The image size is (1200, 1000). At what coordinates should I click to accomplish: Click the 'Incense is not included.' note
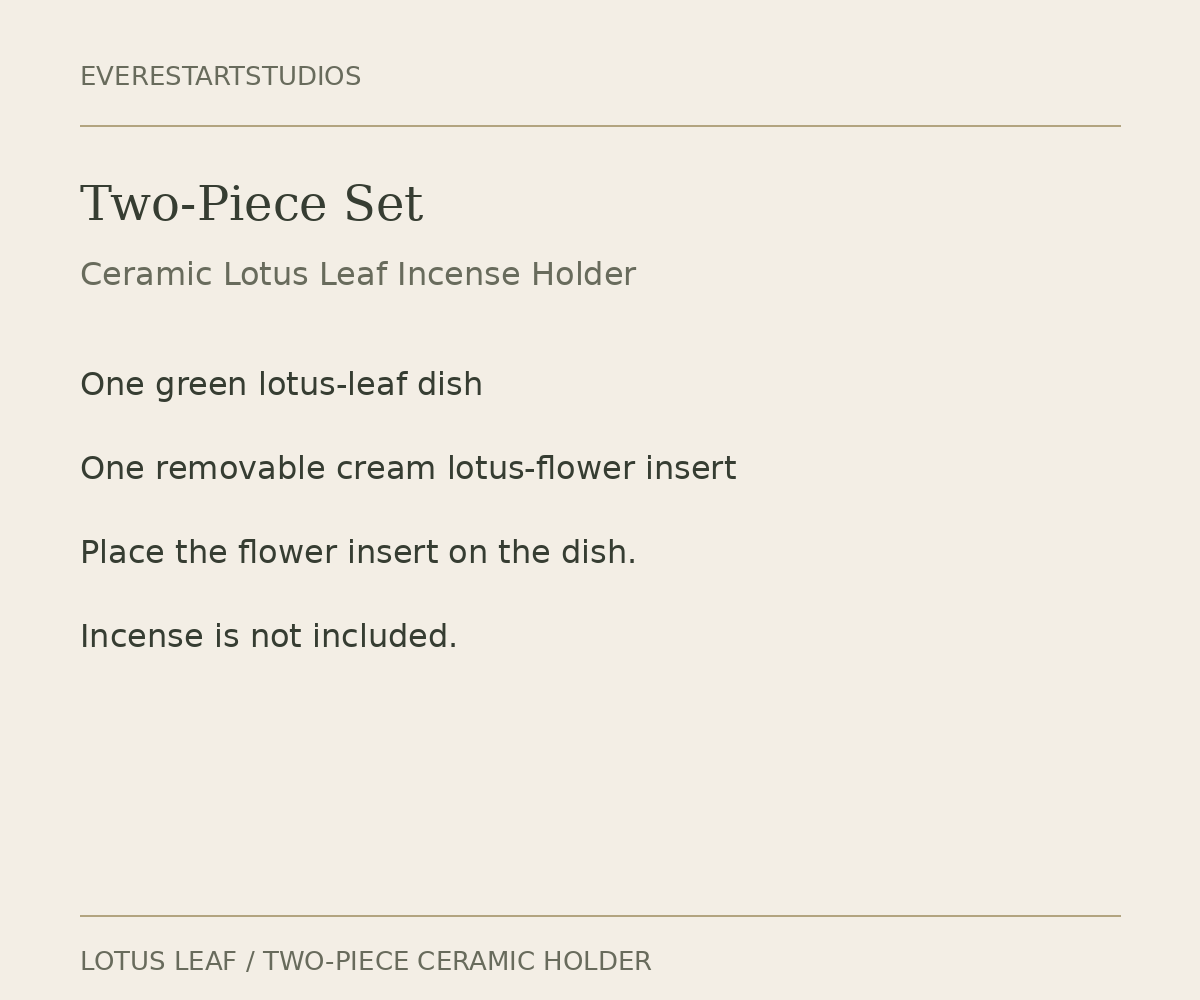pyautogui.click(x=269, y=637)
